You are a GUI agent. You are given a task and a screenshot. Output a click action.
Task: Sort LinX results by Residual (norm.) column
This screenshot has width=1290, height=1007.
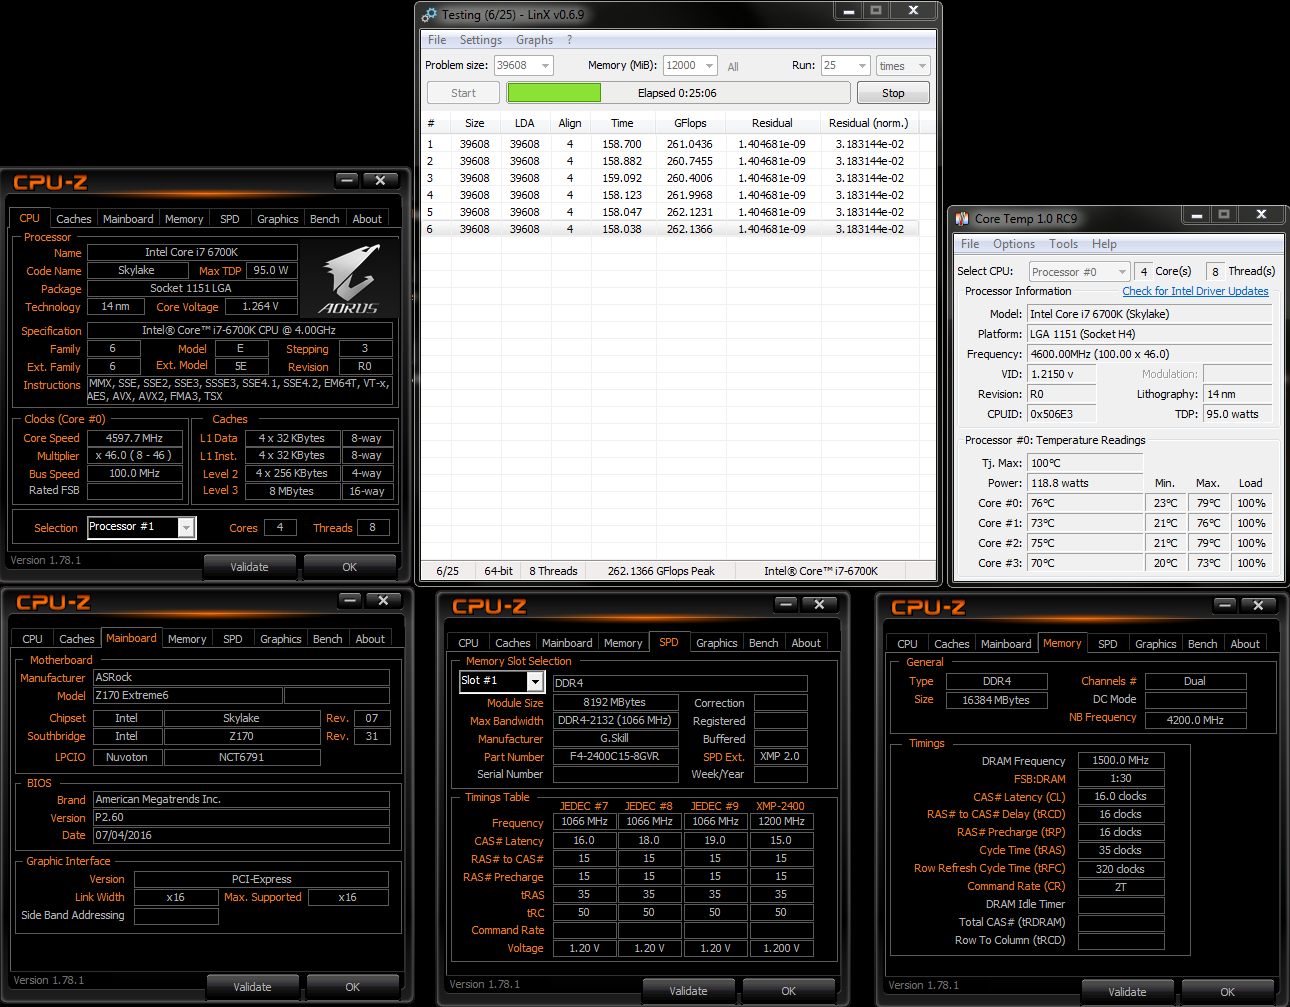pos(868,123)
